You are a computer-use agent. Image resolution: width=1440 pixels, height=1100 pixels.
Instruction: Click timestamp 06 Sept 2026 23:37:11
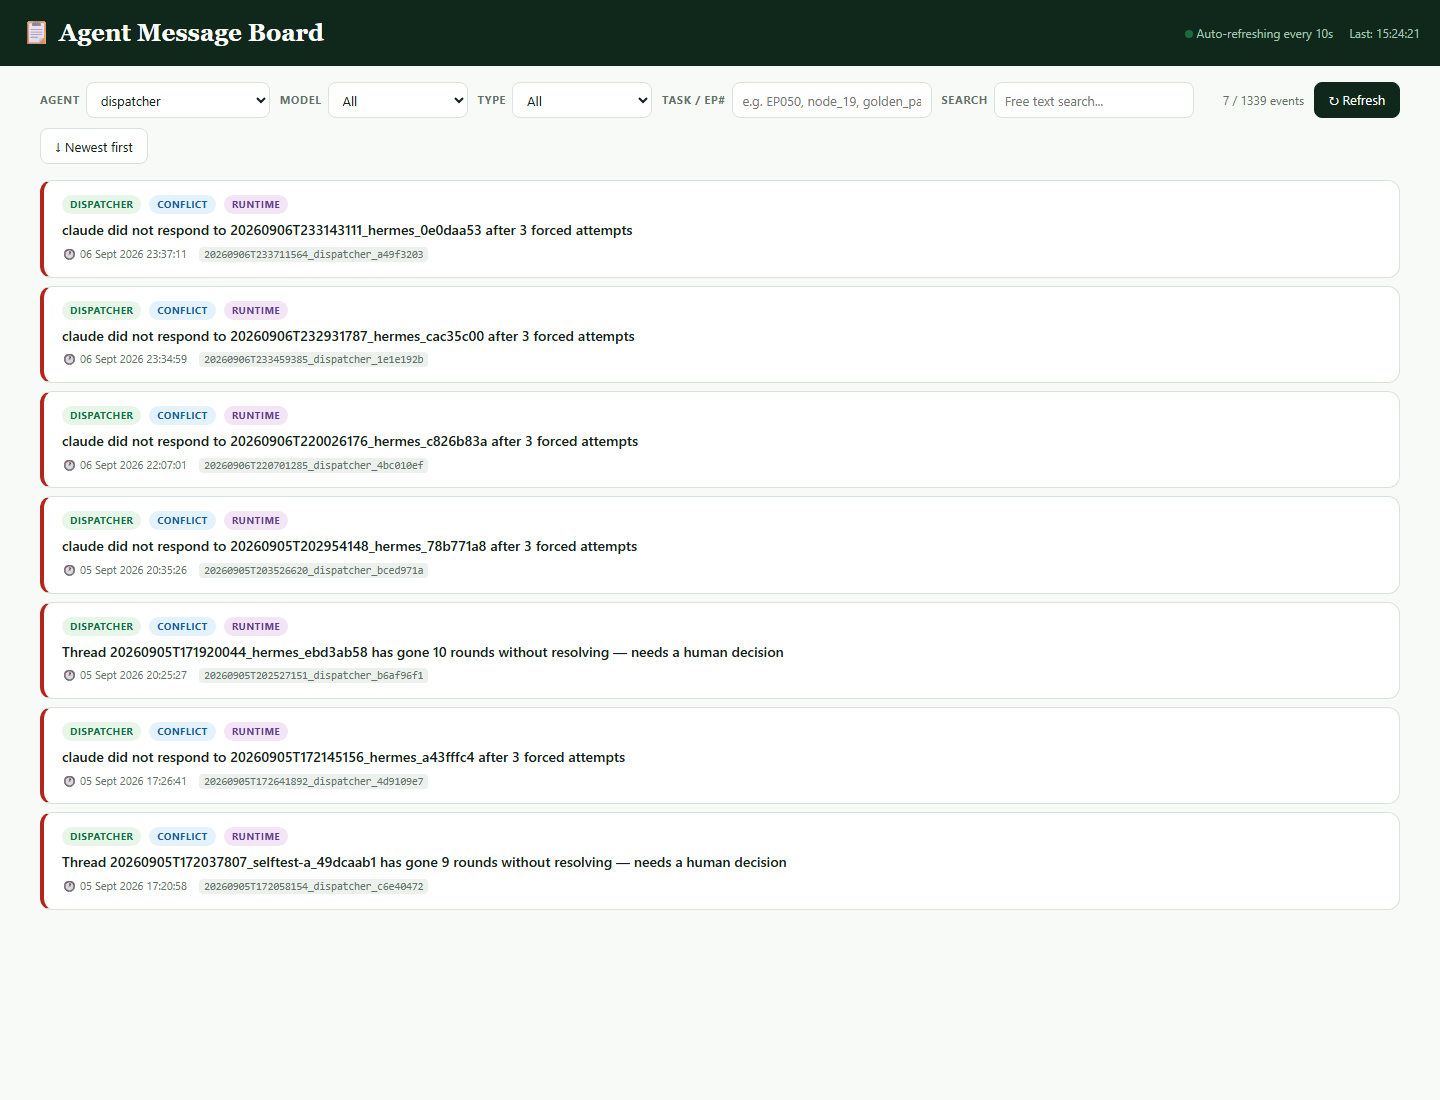tap(133, 254)
